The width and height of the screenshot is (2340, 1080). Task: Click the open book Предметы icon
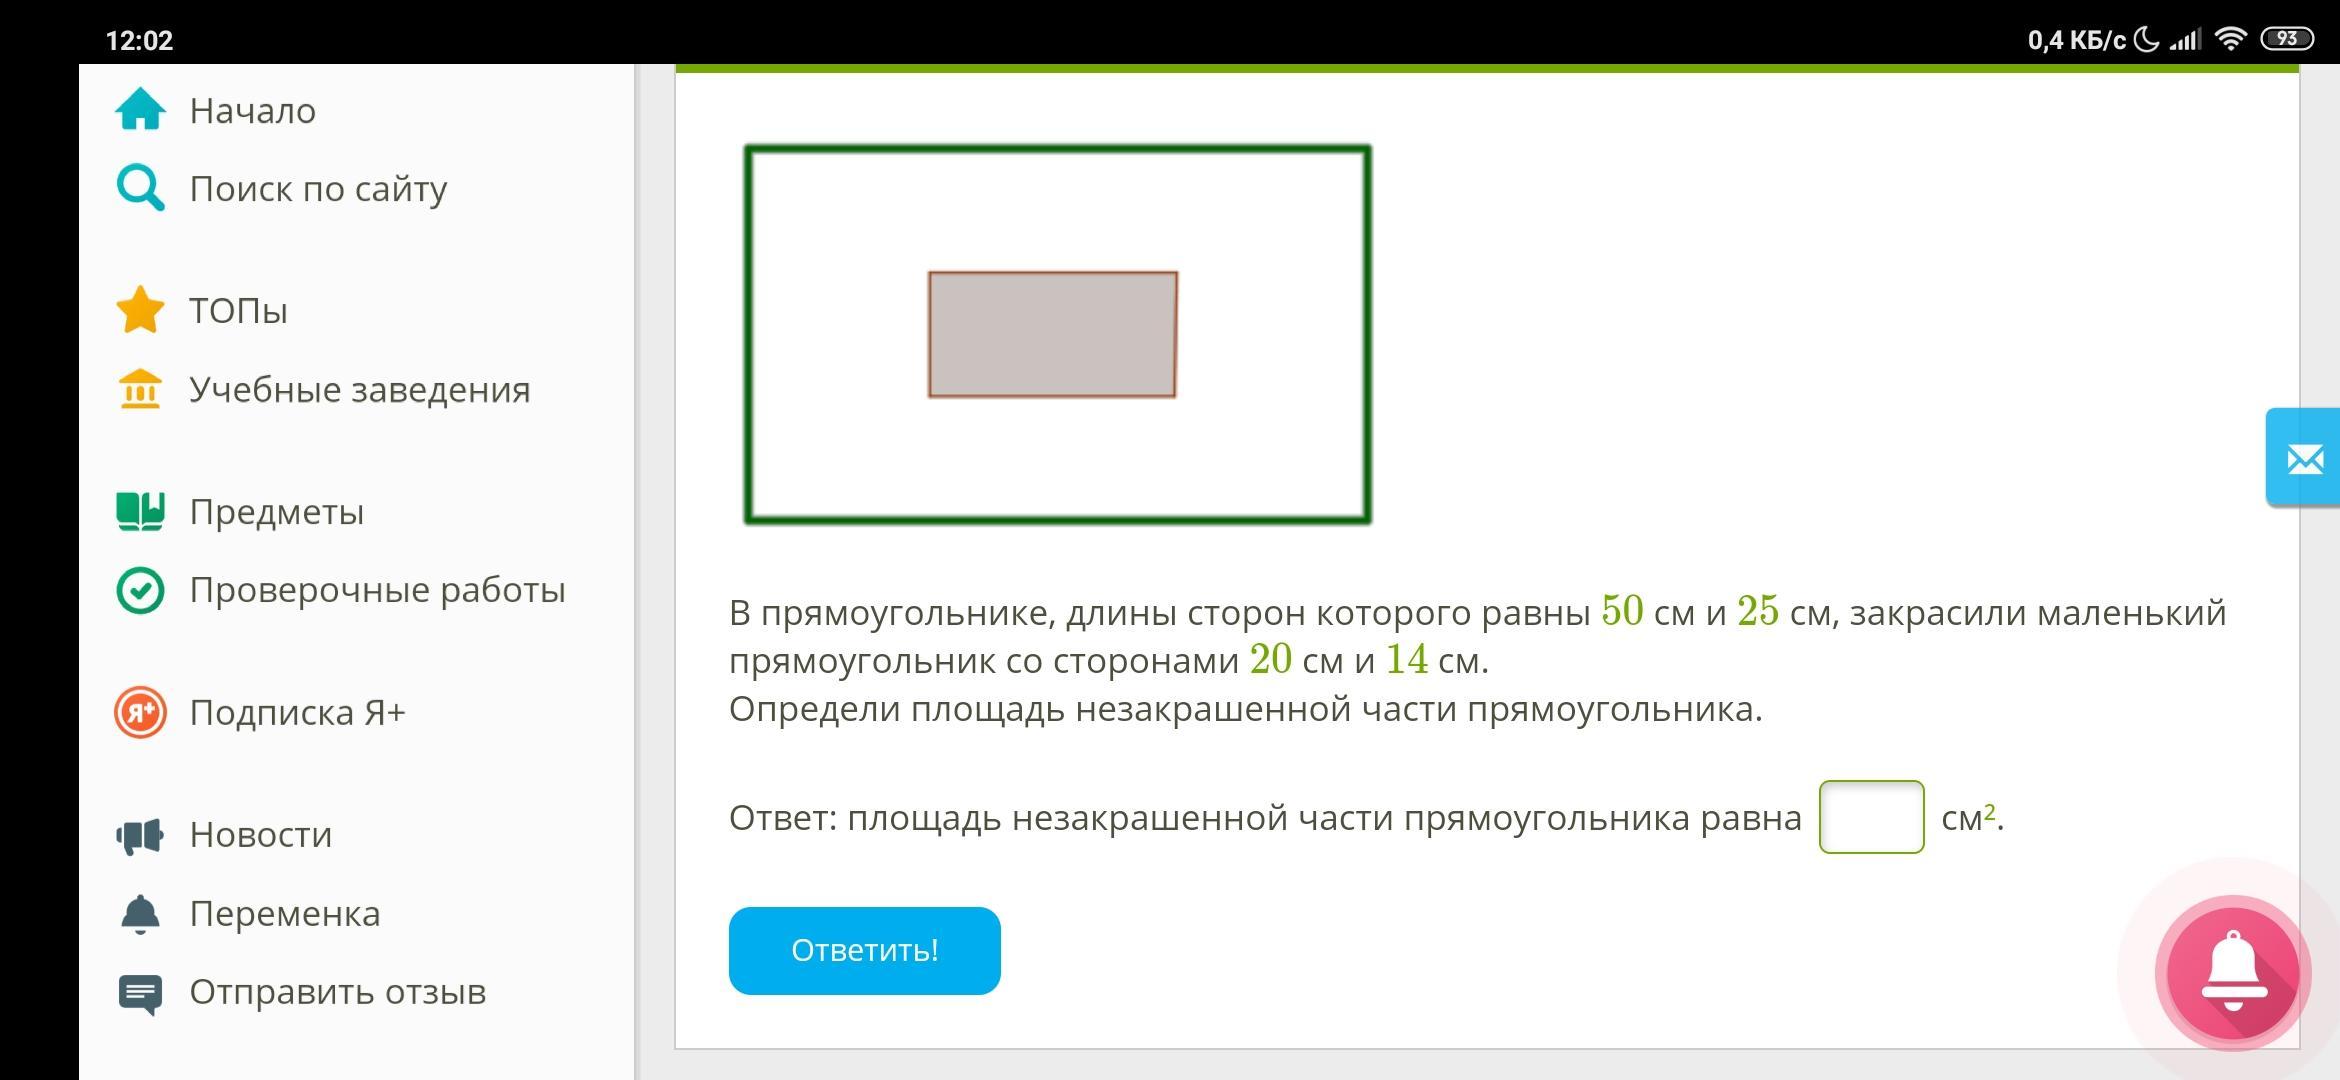point(140,511)
